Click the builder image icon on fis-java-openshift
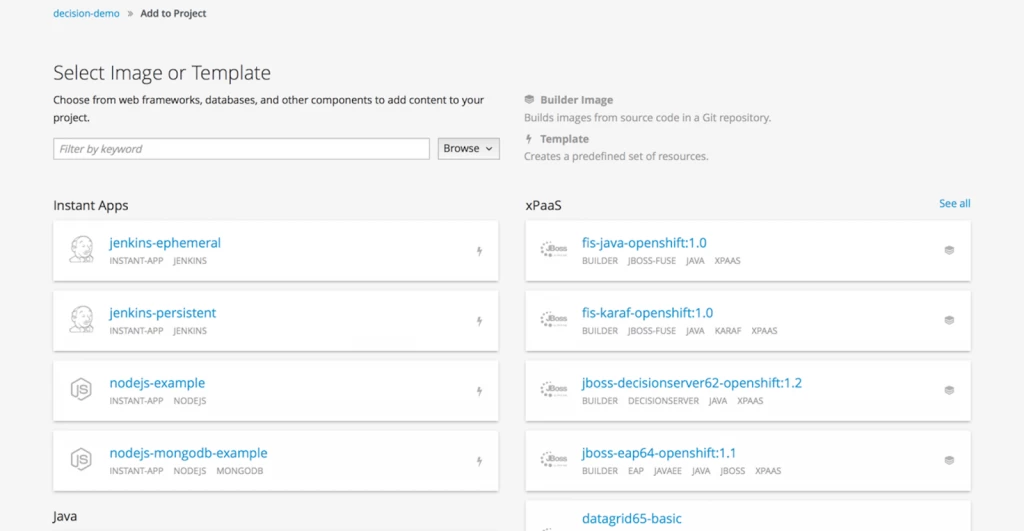The height and width of the screenshot is (531, 1024). [950, 250]
